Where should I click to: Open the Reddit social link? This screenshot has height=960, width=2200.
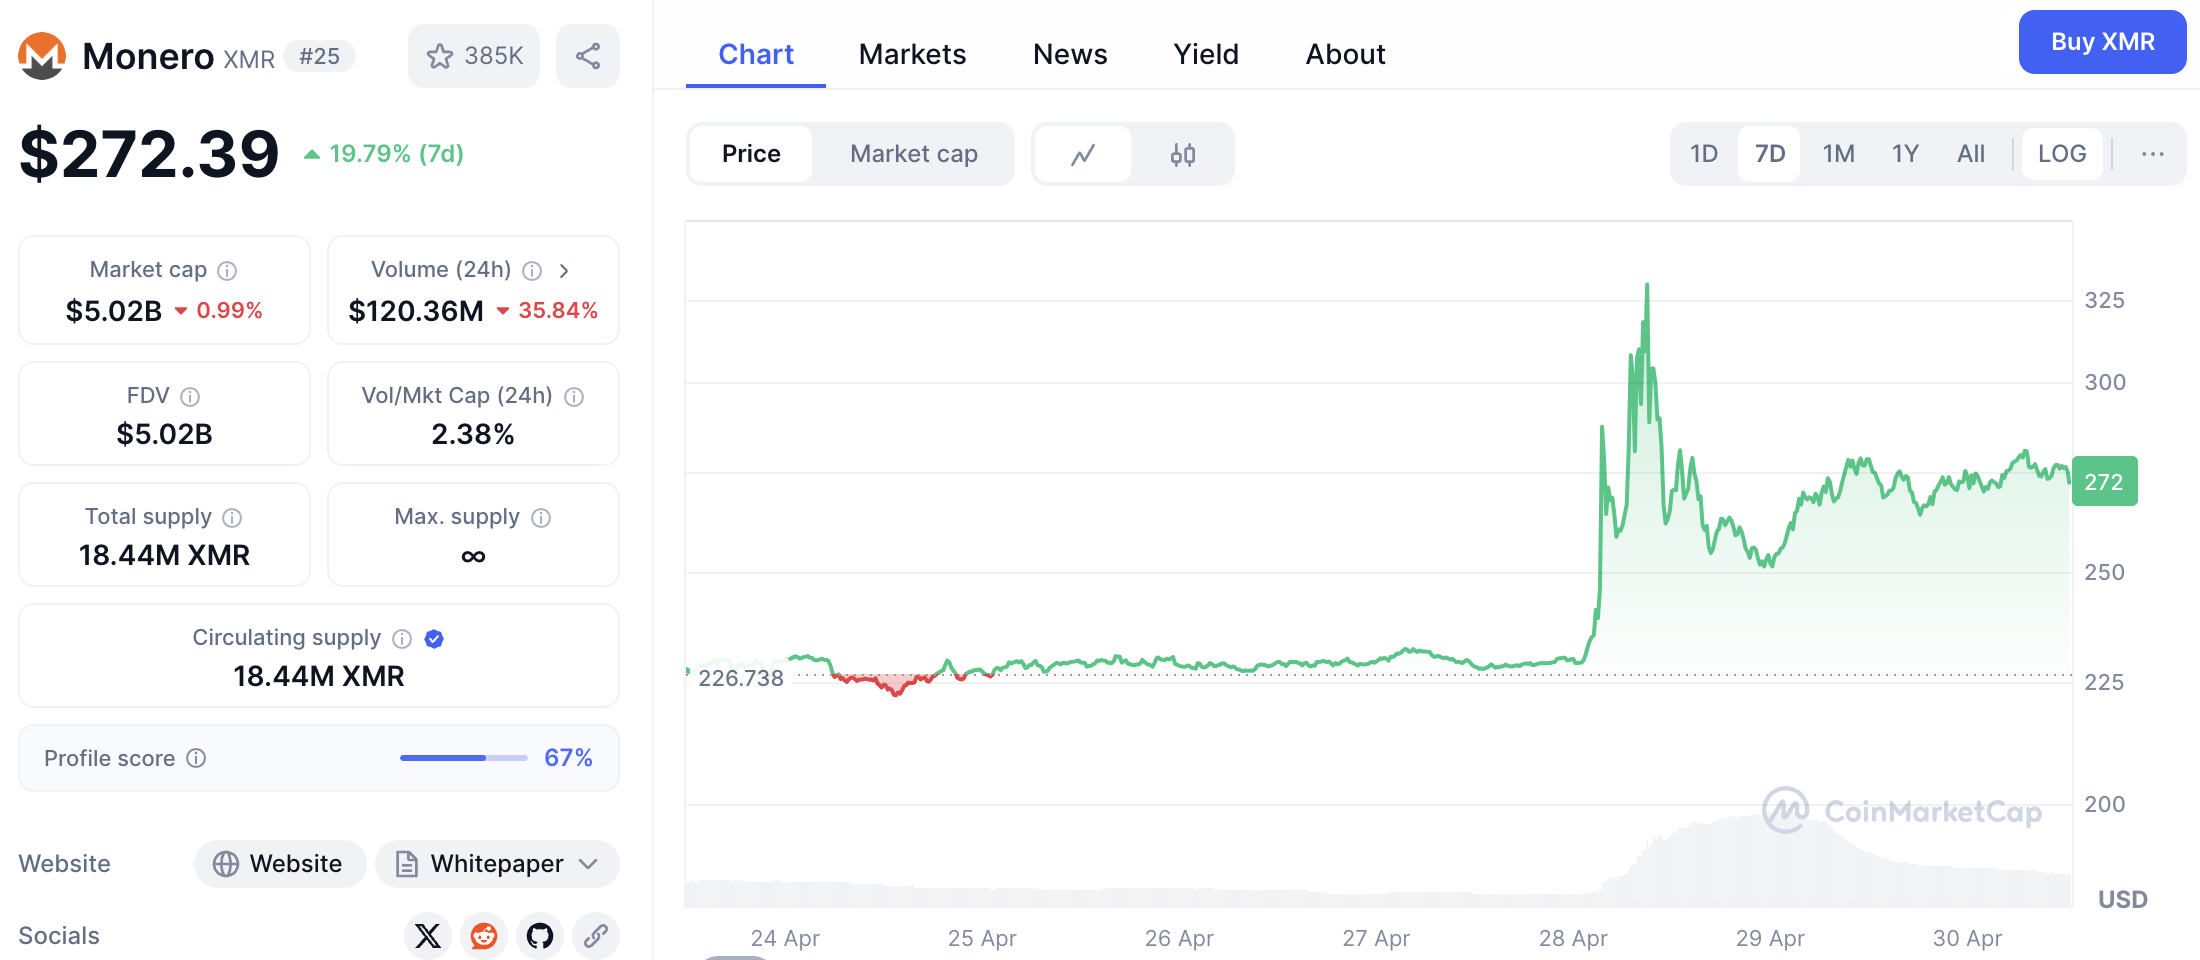click(484, 936)
